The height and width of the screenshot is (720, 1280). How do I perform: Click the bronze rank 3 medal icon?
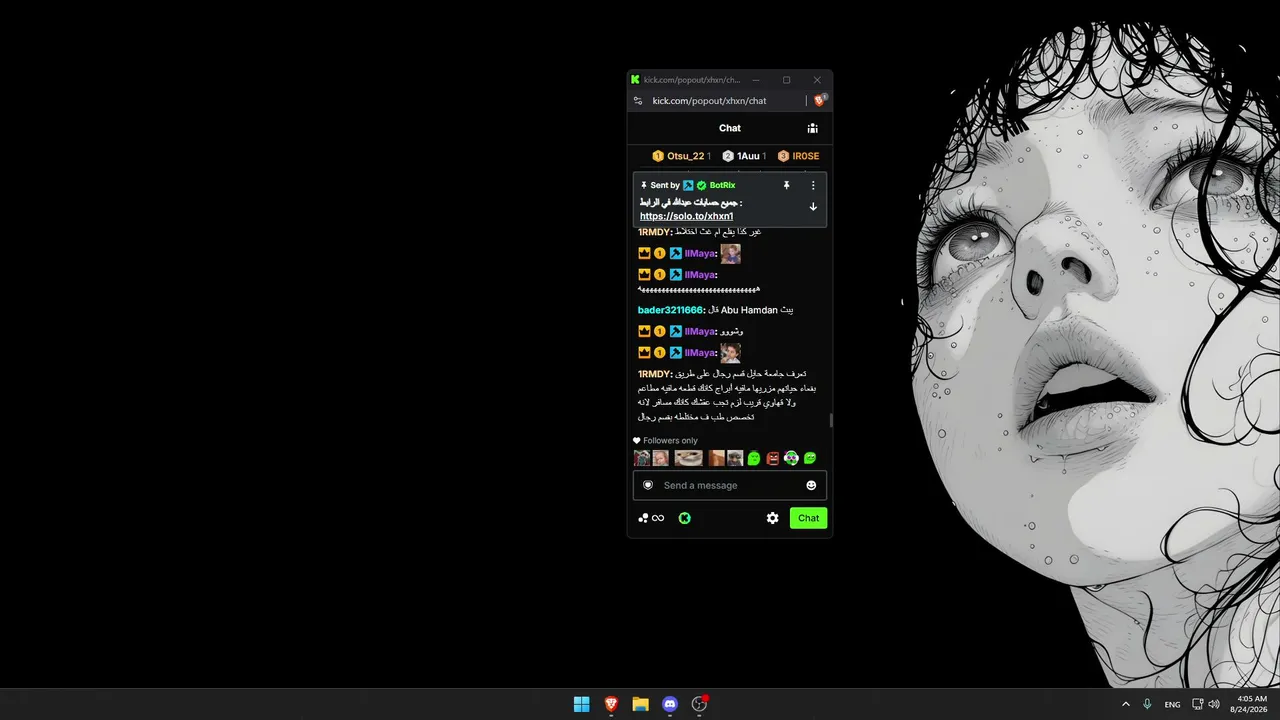point(783,156)
